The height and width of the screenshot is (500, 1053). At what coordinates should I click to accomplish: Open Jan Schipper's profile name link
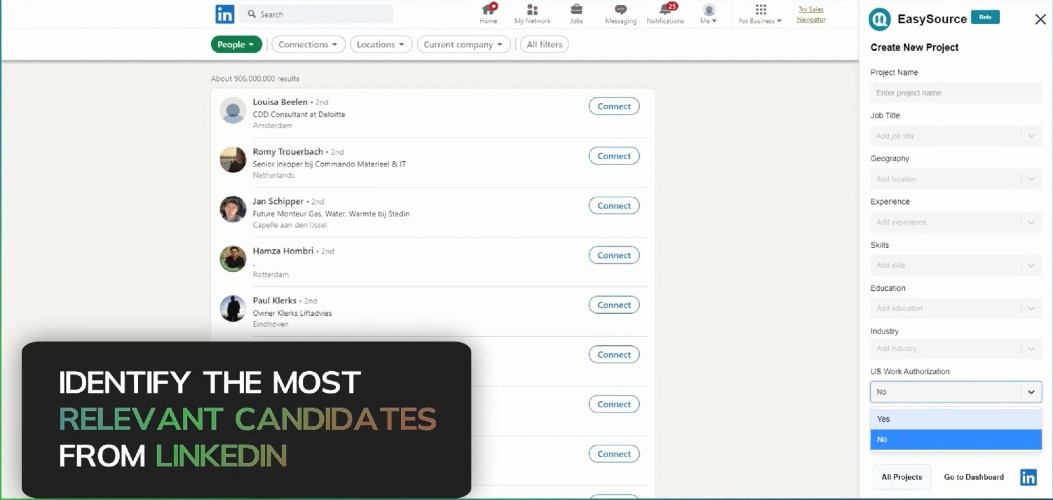tap(278, 201)
